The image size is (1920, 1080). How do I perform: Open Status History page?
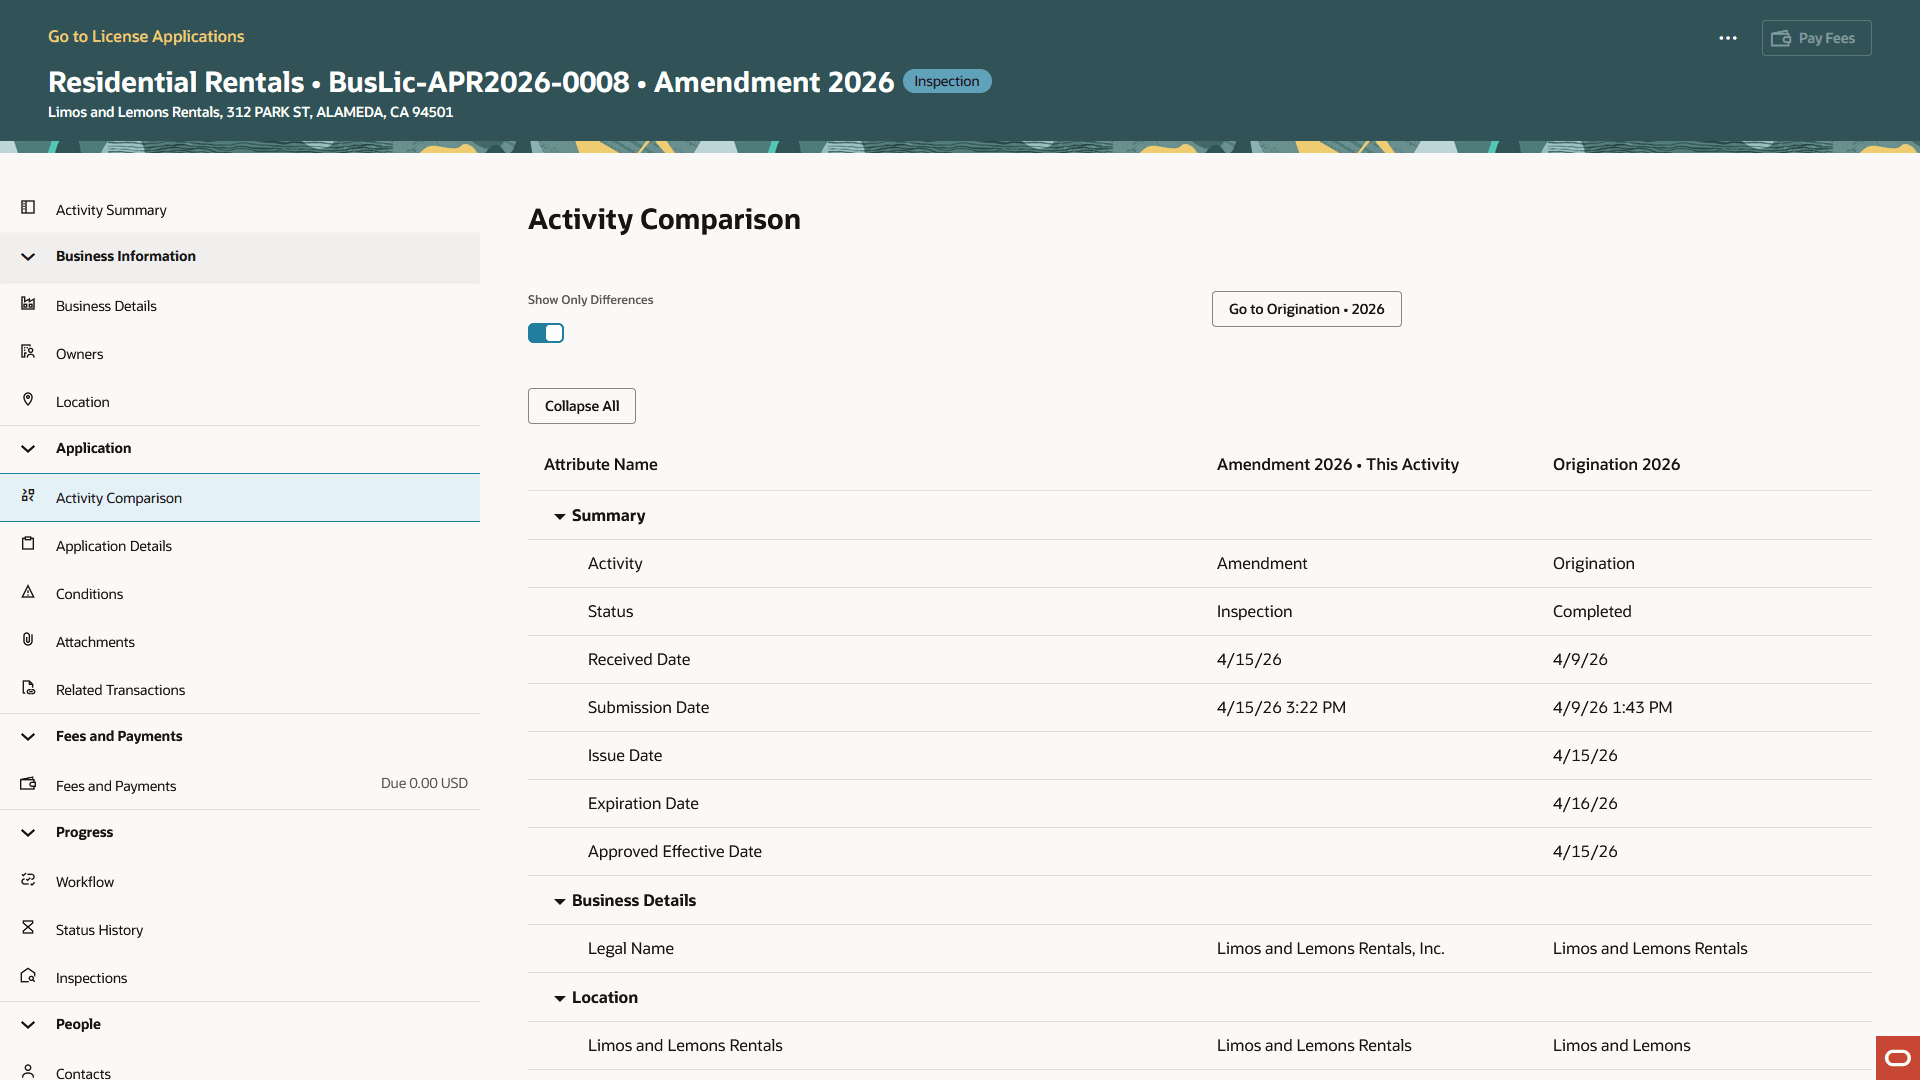coord(99,930)
